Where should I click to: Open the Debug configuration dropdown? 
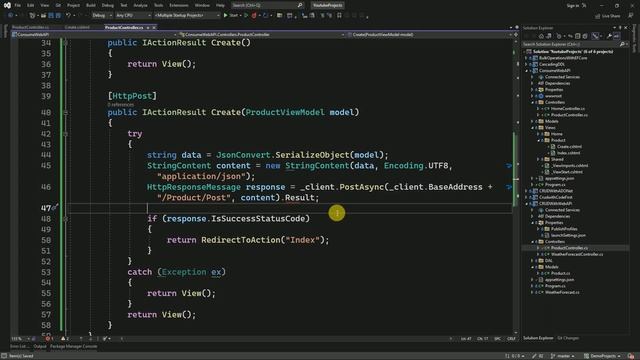[102, 16]
